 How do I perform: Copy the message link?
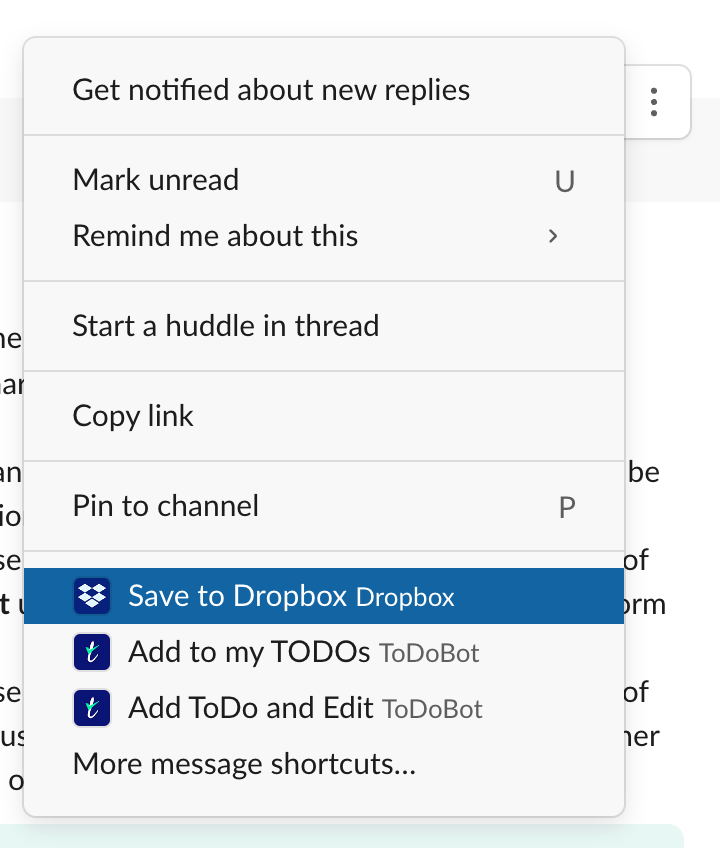click(x=132, y=416)
